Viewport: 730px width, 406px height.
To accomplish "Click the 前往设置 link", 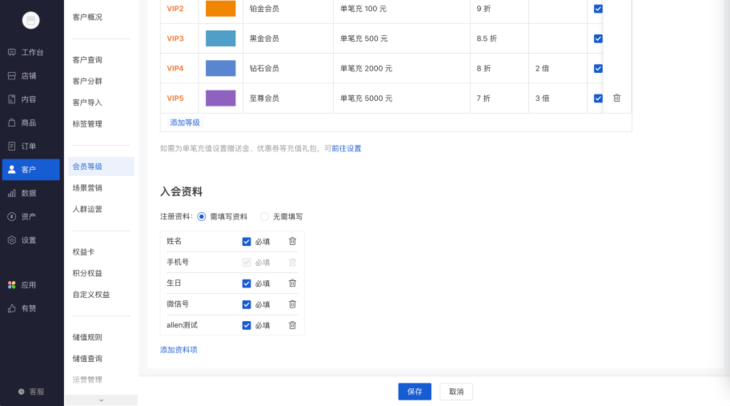I will click(346, 148).
